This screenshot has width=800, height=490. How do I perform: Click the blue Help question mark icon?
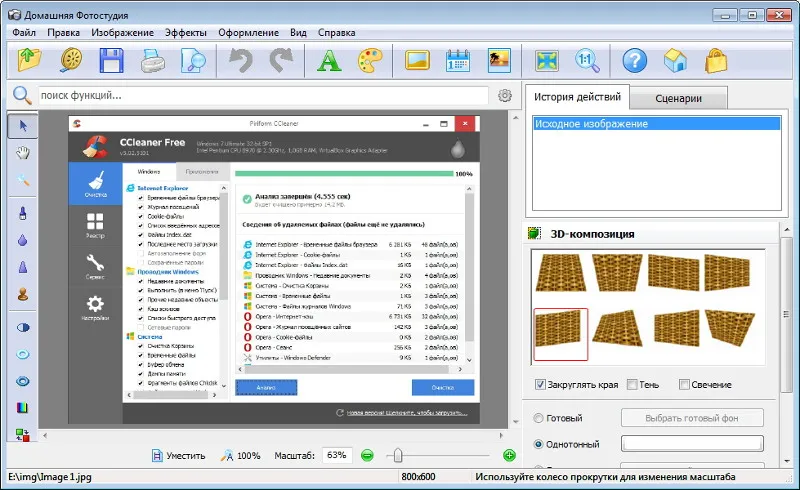pyautogui.click(x=635, y=60)
